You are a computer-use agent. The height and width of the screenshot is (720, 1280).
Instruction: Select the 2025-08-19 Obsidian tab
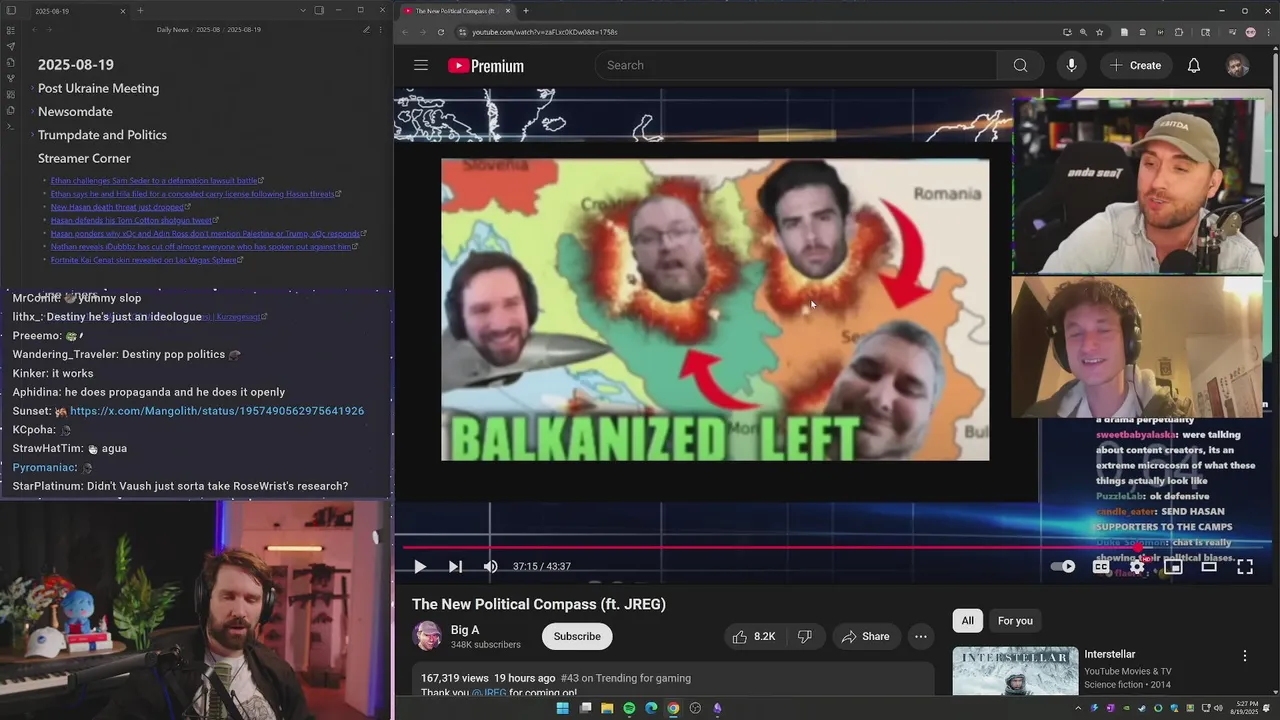pyautogui.click(x=80, y=11)
